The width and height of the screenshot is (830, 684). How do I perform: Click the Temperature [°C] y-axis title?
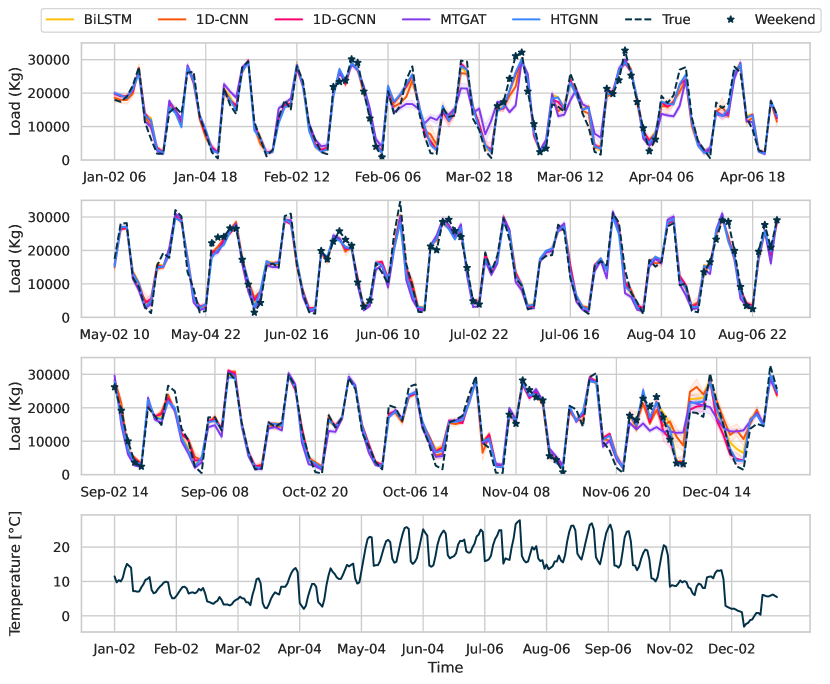coord(16,575)
